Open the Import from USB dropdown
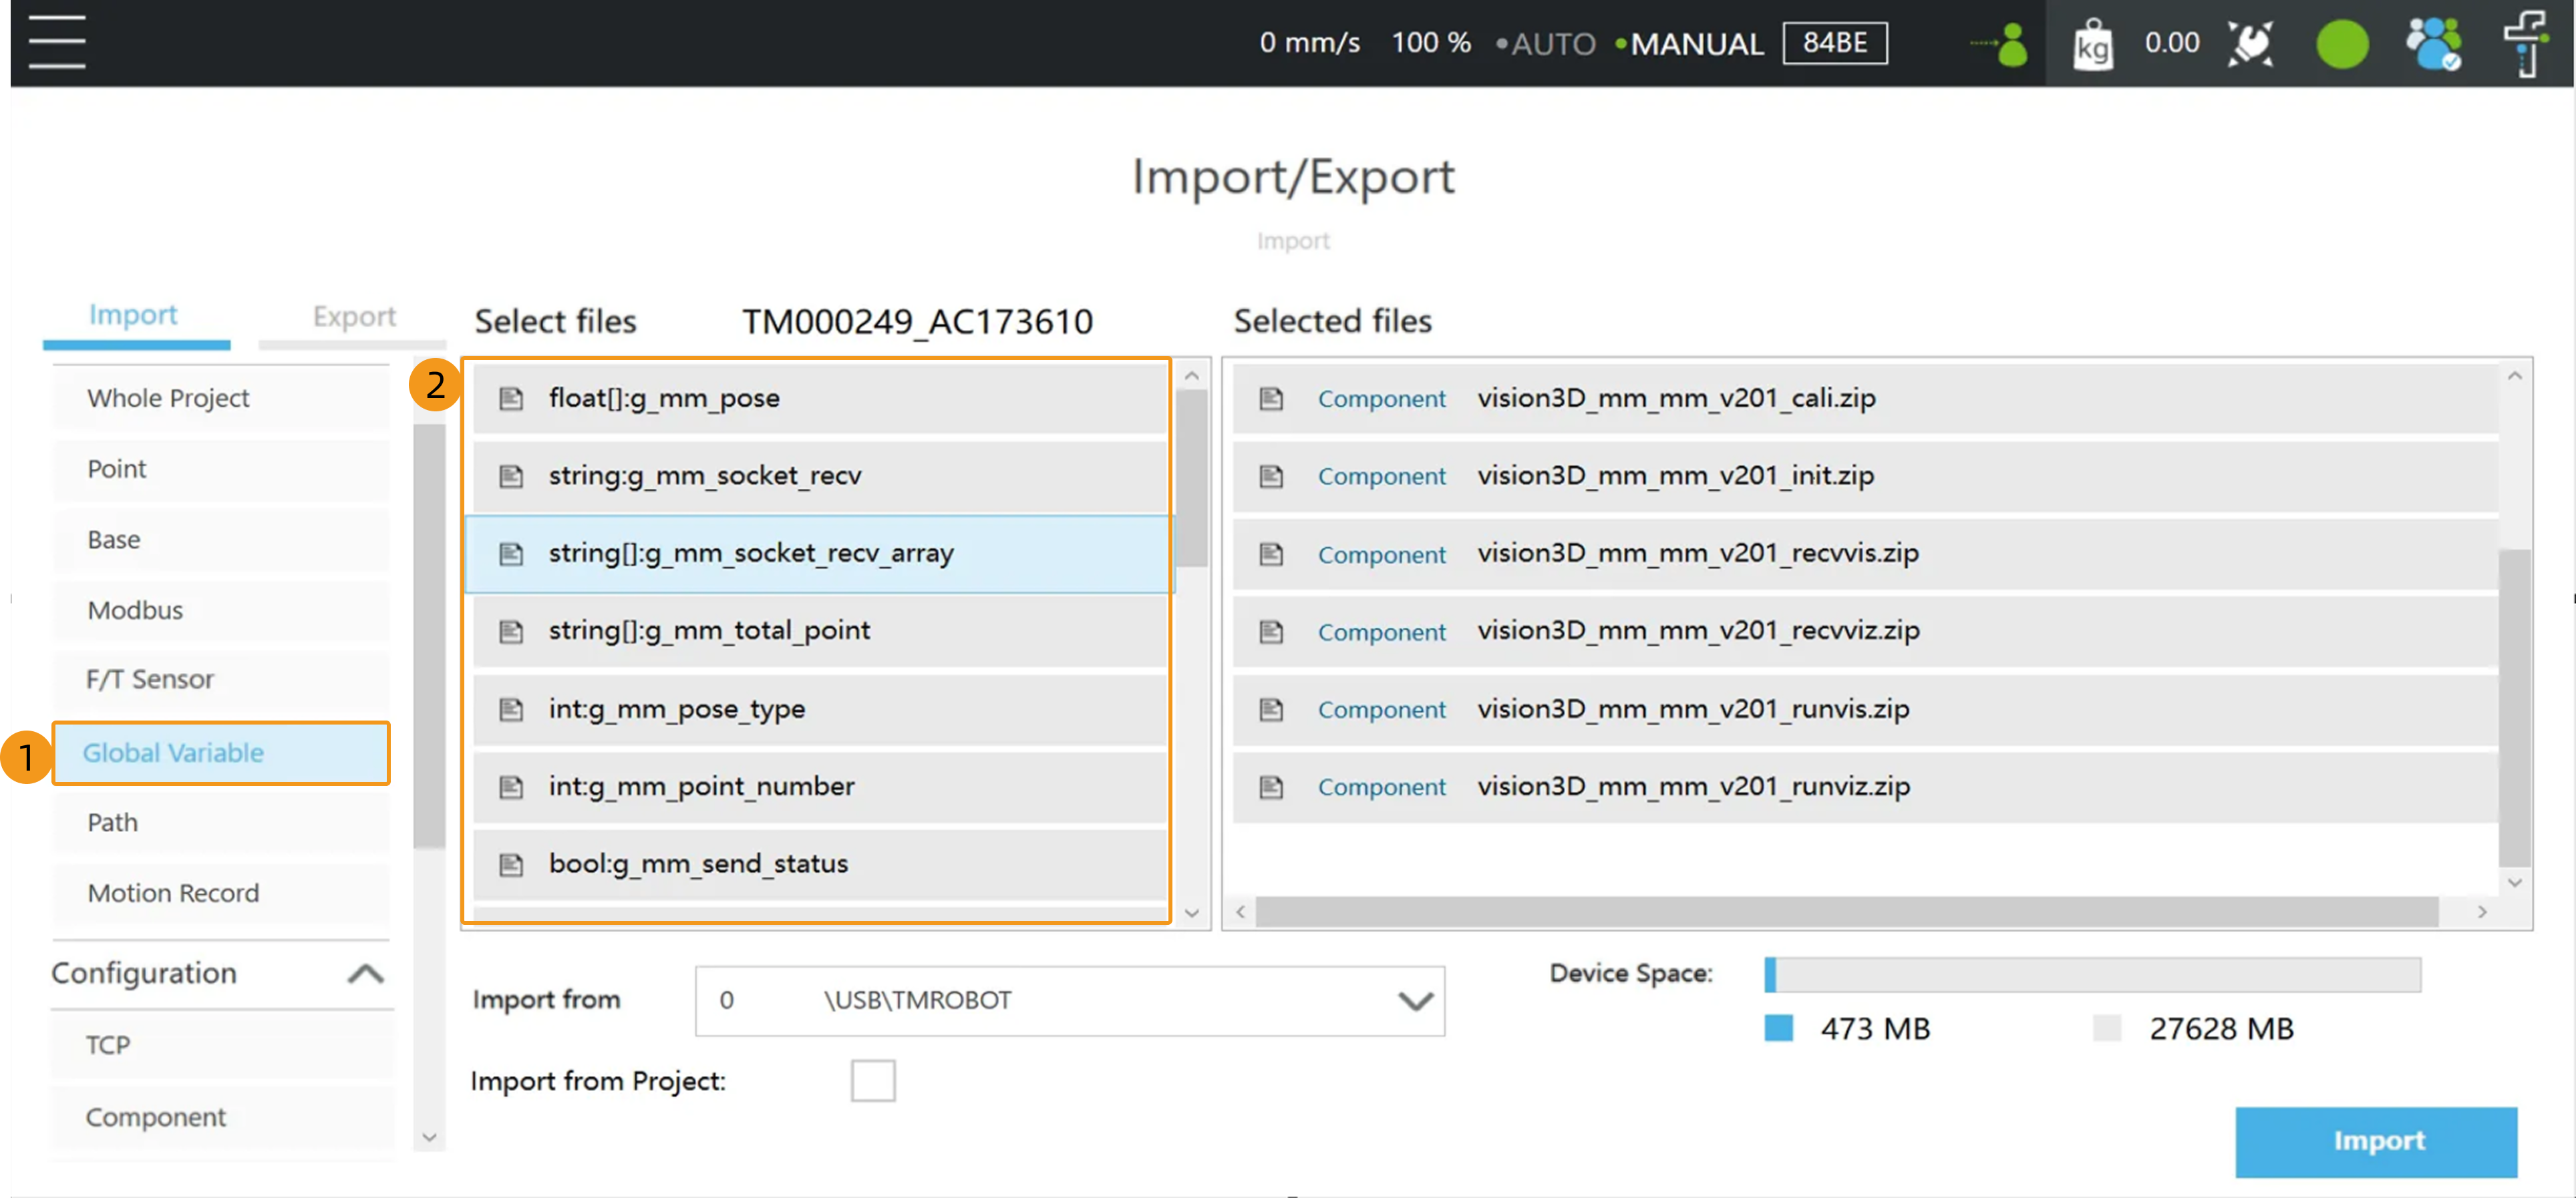This screenshot has width=2576, height=1198. [x=1069, y=1000]
